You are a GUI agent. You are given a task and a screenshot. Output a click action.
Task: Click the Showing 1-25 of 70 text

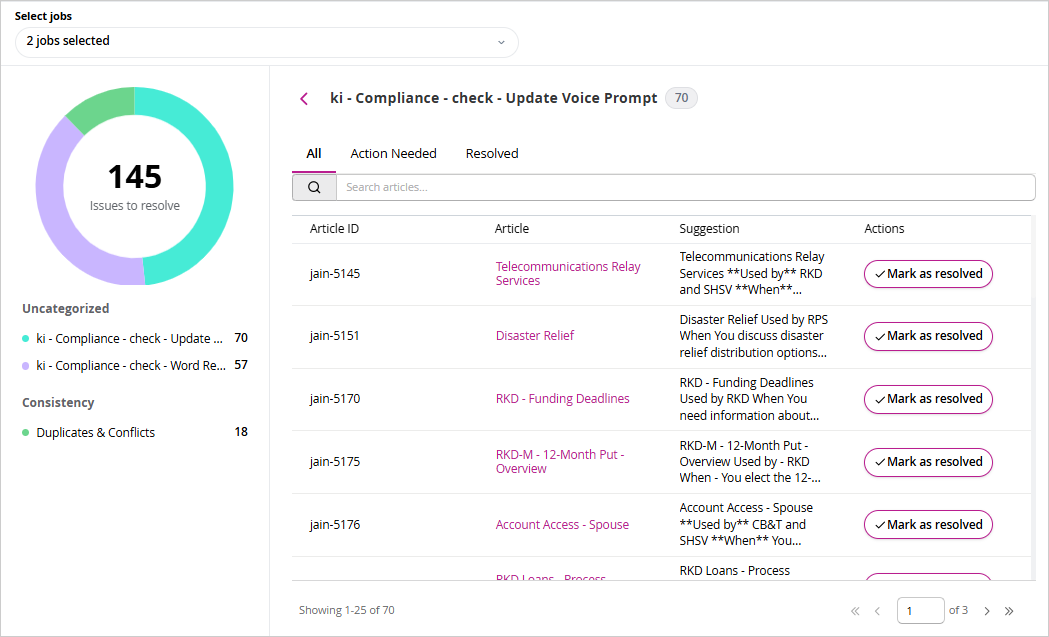[347, 610]
